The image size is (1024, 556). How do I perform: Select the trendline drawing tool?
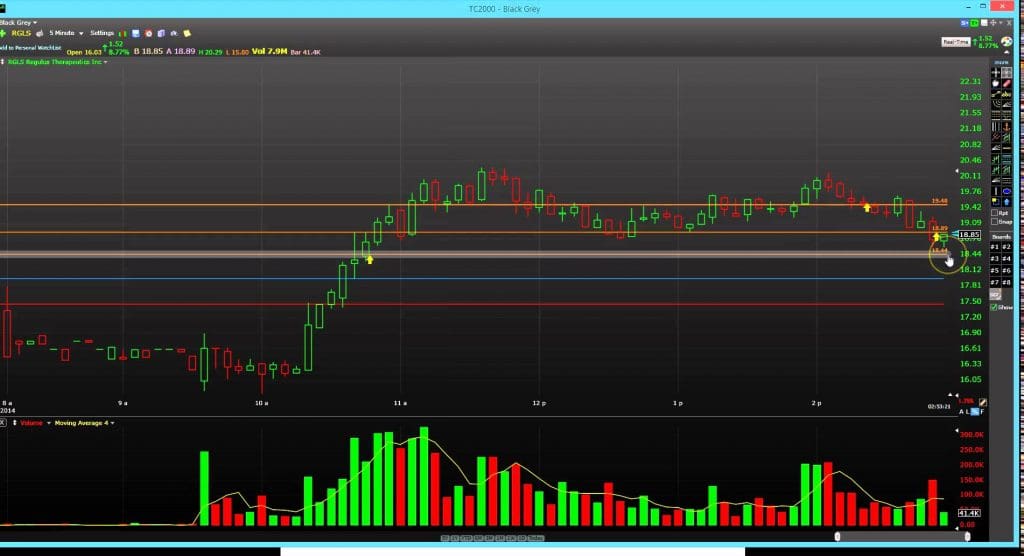pyautogui.click(x=996, y=95)
